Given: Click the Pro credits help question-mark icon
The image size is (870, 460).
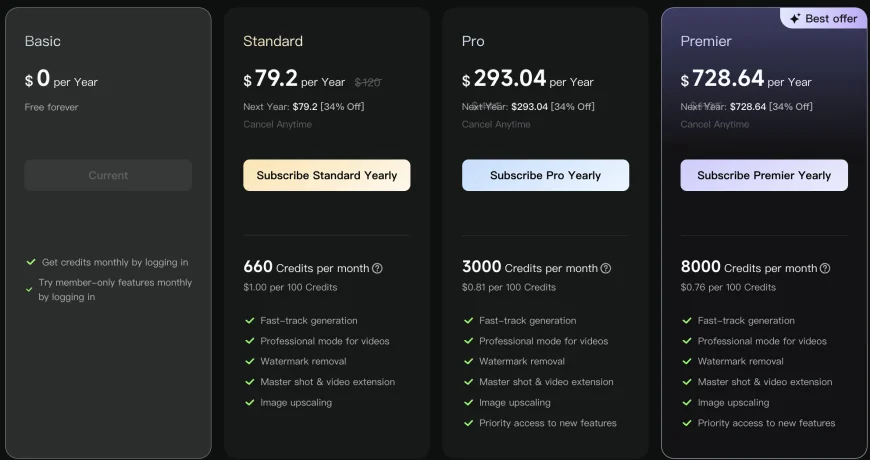Looking at the screenshot, I should [x=606, y=269].
